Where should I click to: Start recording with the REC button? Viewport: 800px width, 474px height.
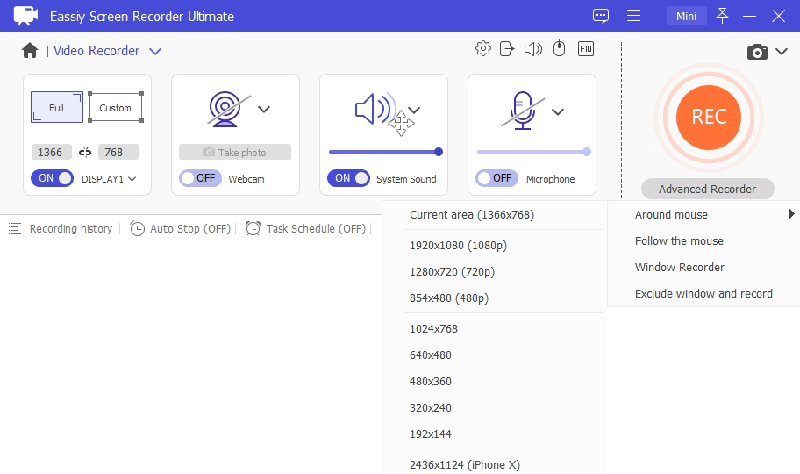point(708,117)
